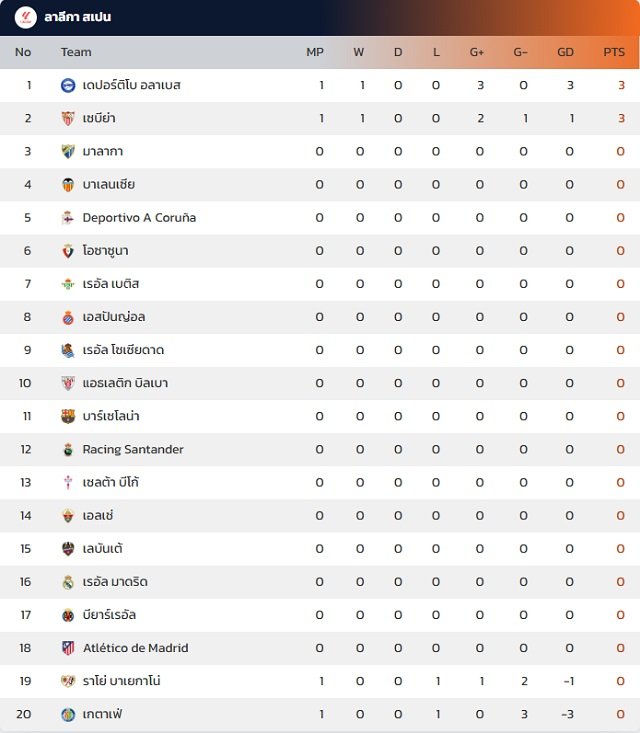This screenshot has width=640, height=733.
Task: Click the G+ column header
Action: coord(477,52)
